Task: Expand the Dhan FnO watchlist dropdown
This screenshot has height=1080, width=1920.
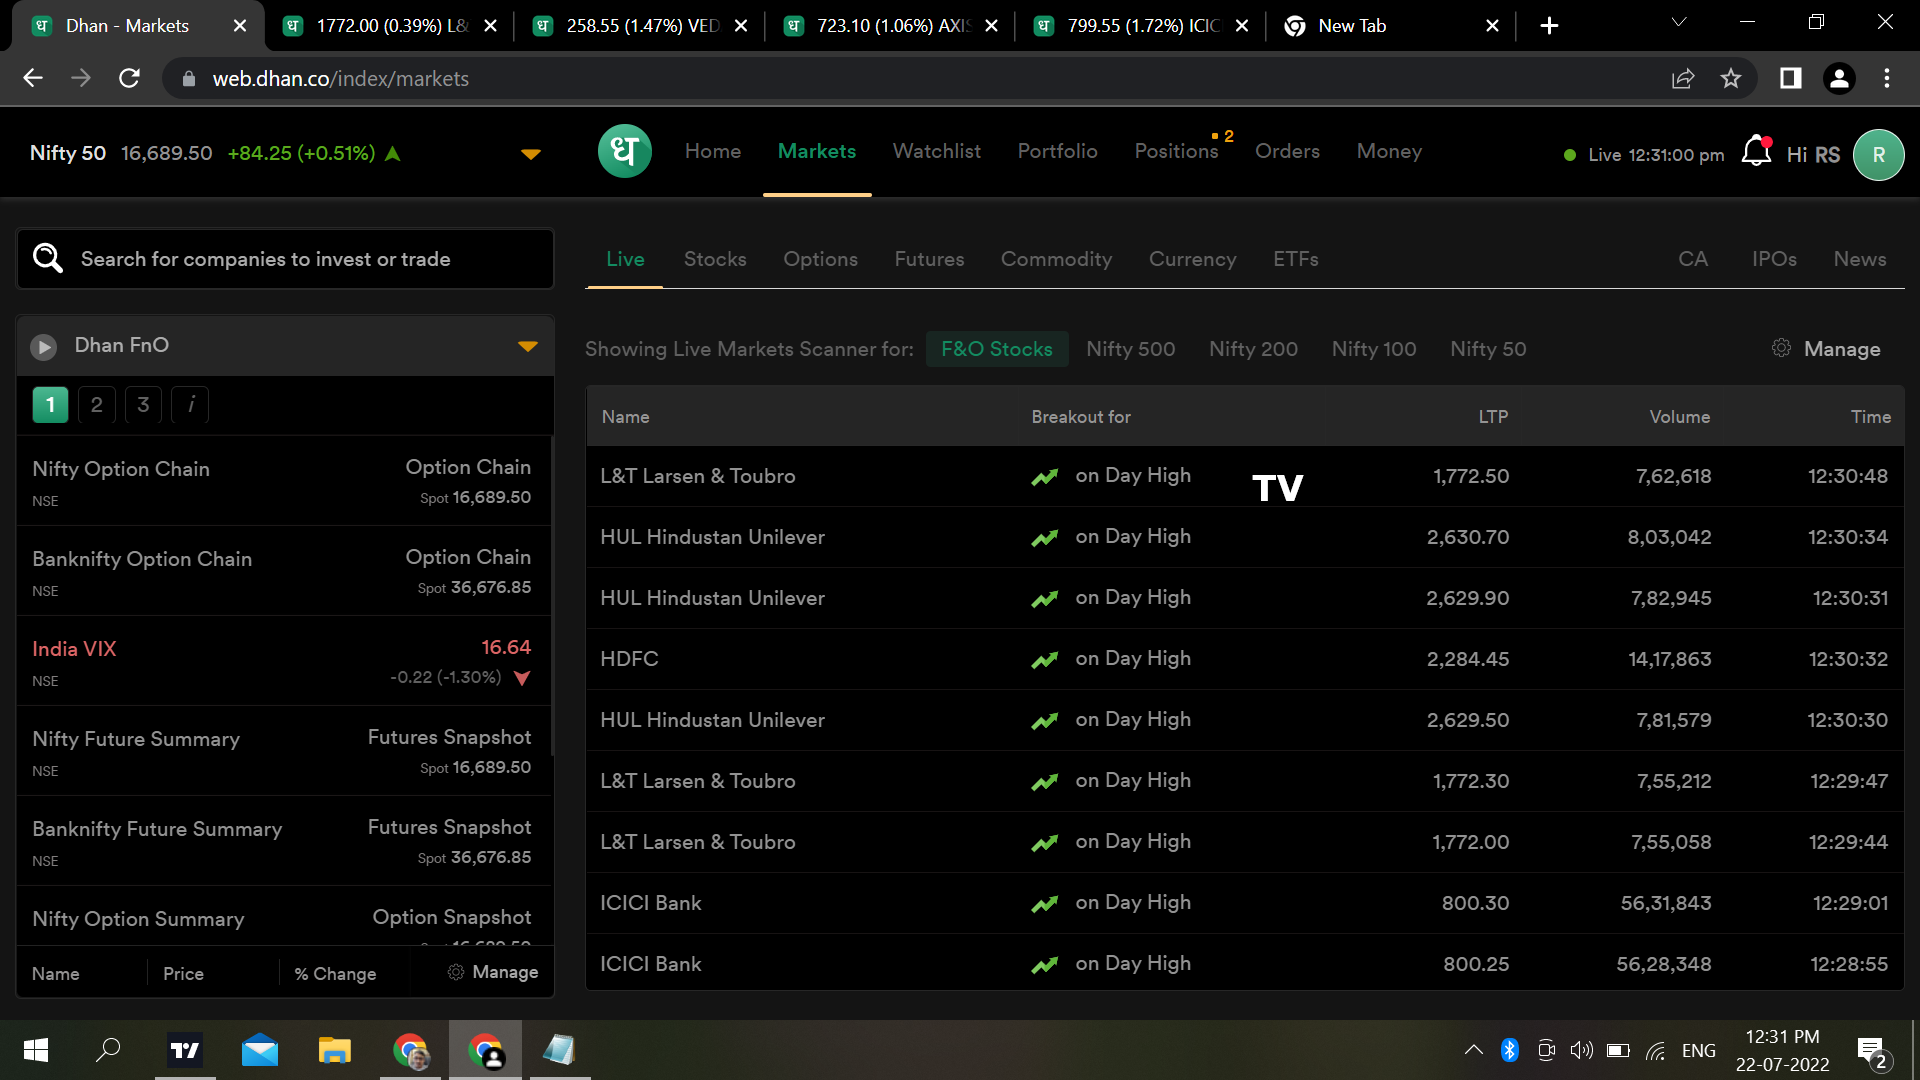Action: (528, 346)
